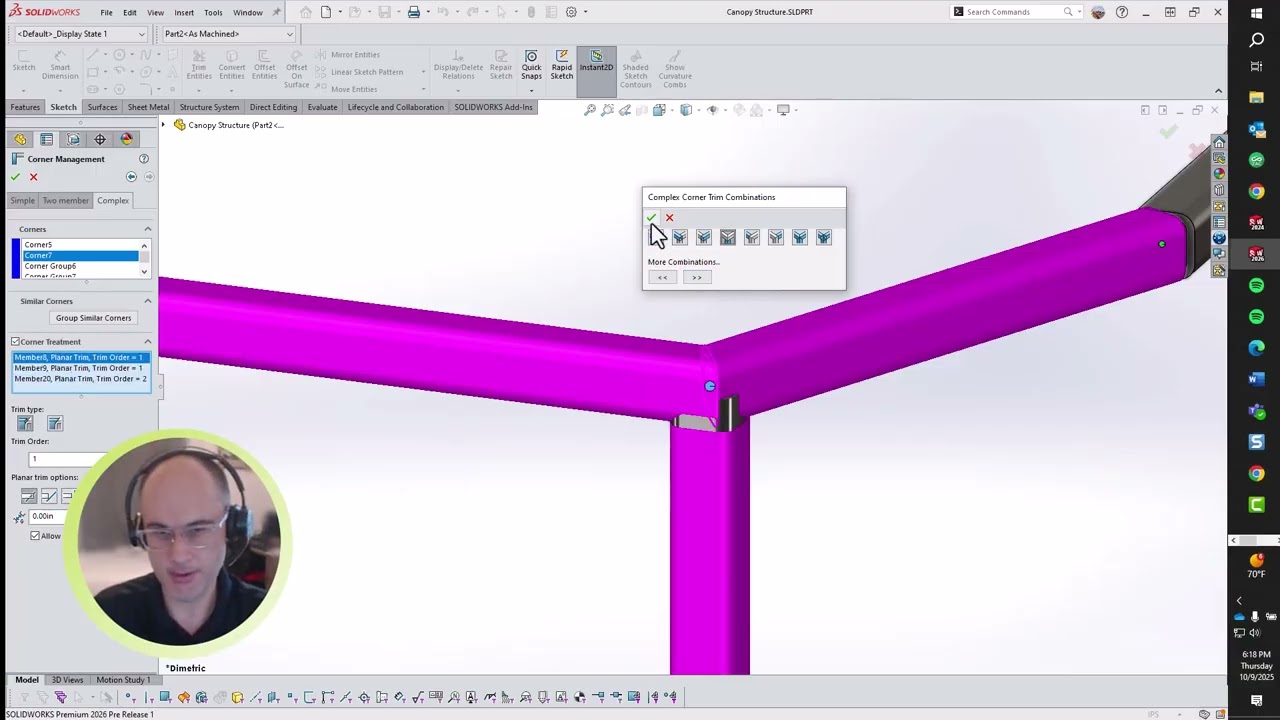
Task: Activate the Rapid Sketch tool
Action: tap(562, 66)
